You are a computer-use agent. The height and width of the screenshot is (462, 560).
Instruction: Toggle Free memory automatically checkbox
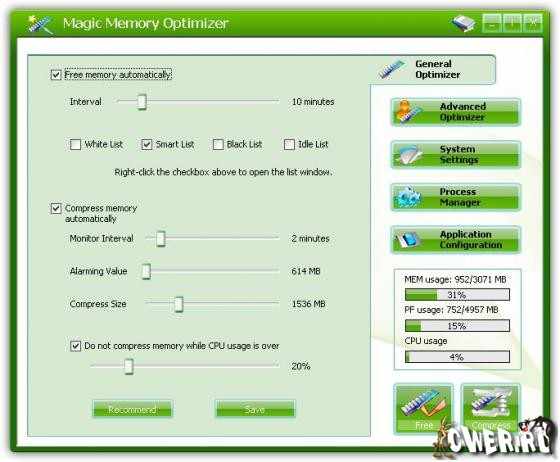(56, 75)
